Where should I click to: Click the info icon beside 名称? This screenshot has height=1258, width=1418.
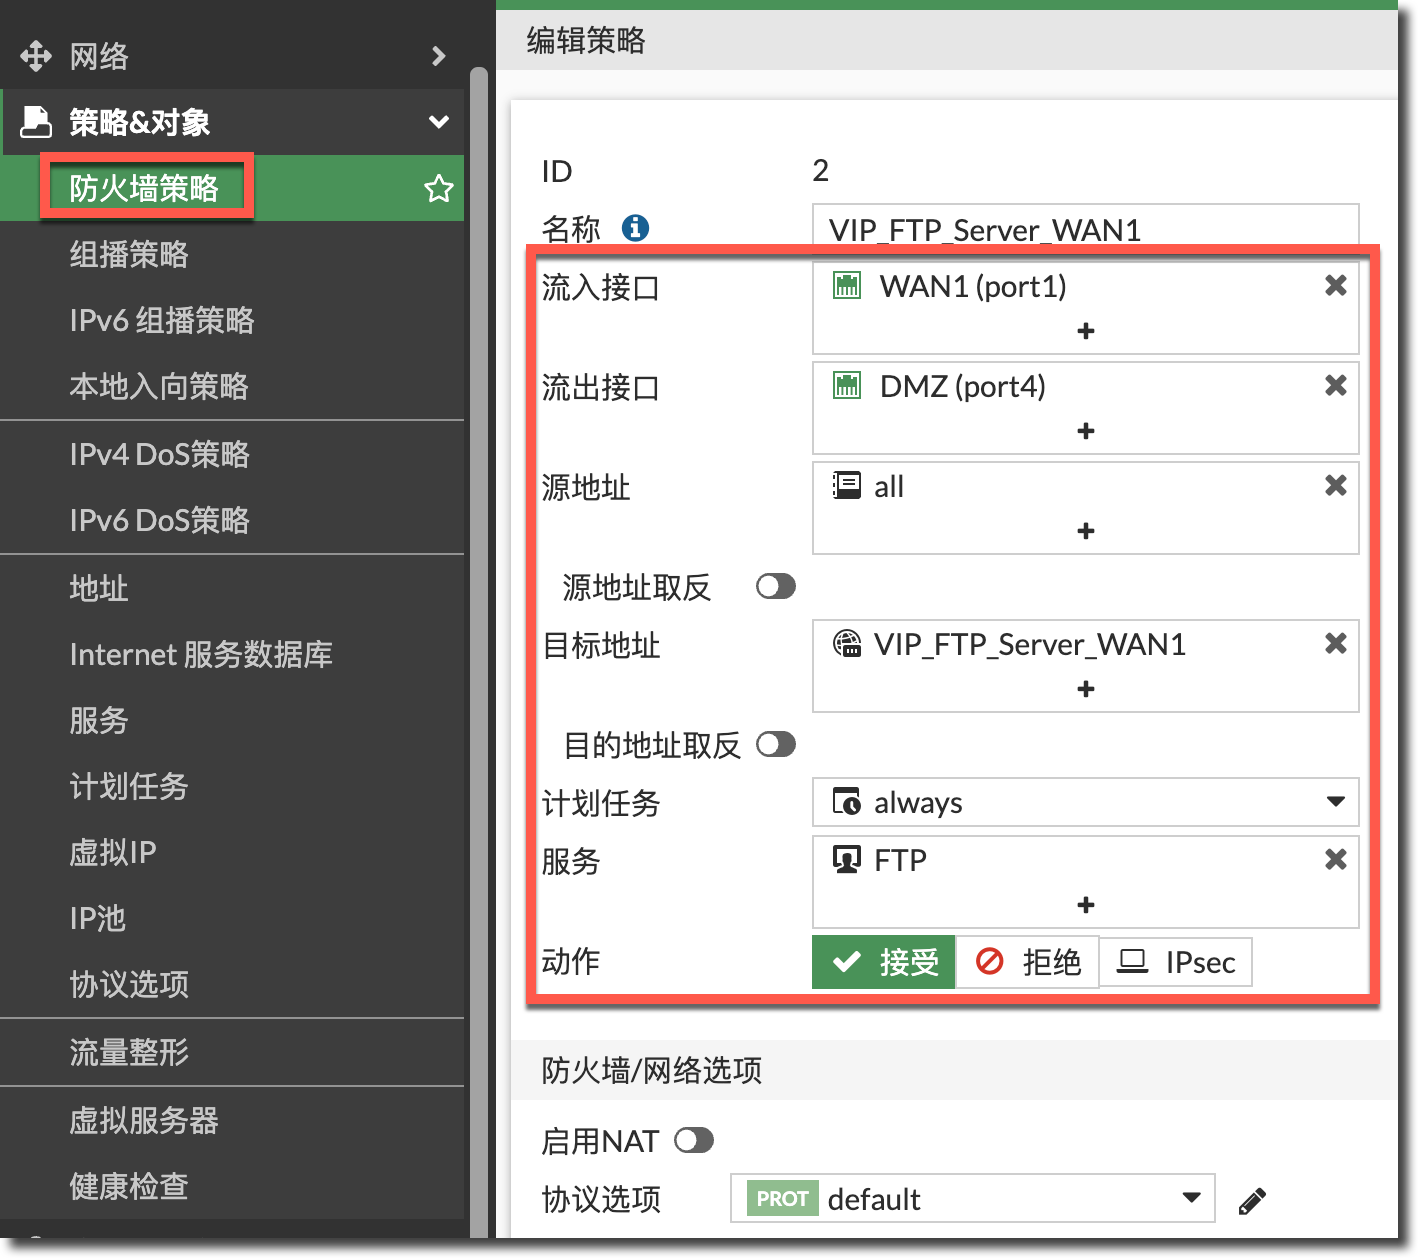click(x=635, y=228)
